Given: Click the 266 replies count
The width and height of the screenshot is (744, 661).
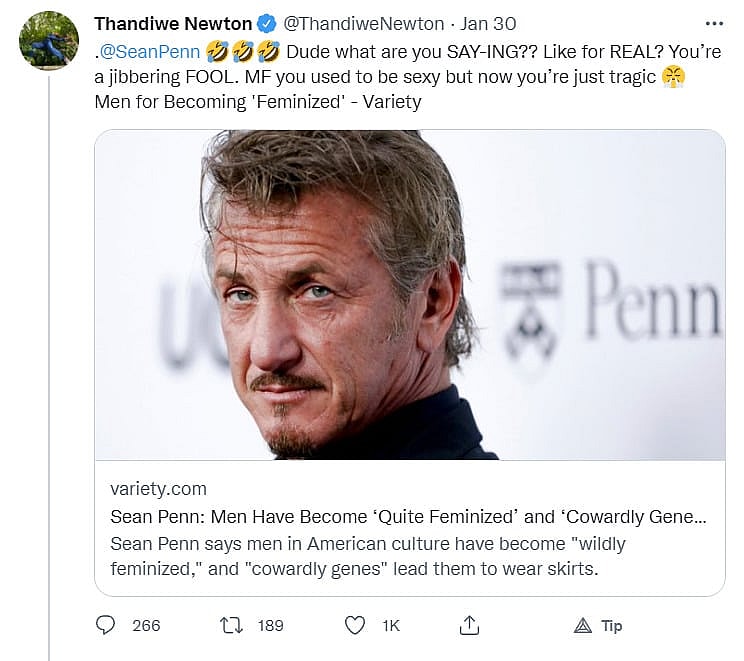Looking at the screenshot, I should coord(146,626).
